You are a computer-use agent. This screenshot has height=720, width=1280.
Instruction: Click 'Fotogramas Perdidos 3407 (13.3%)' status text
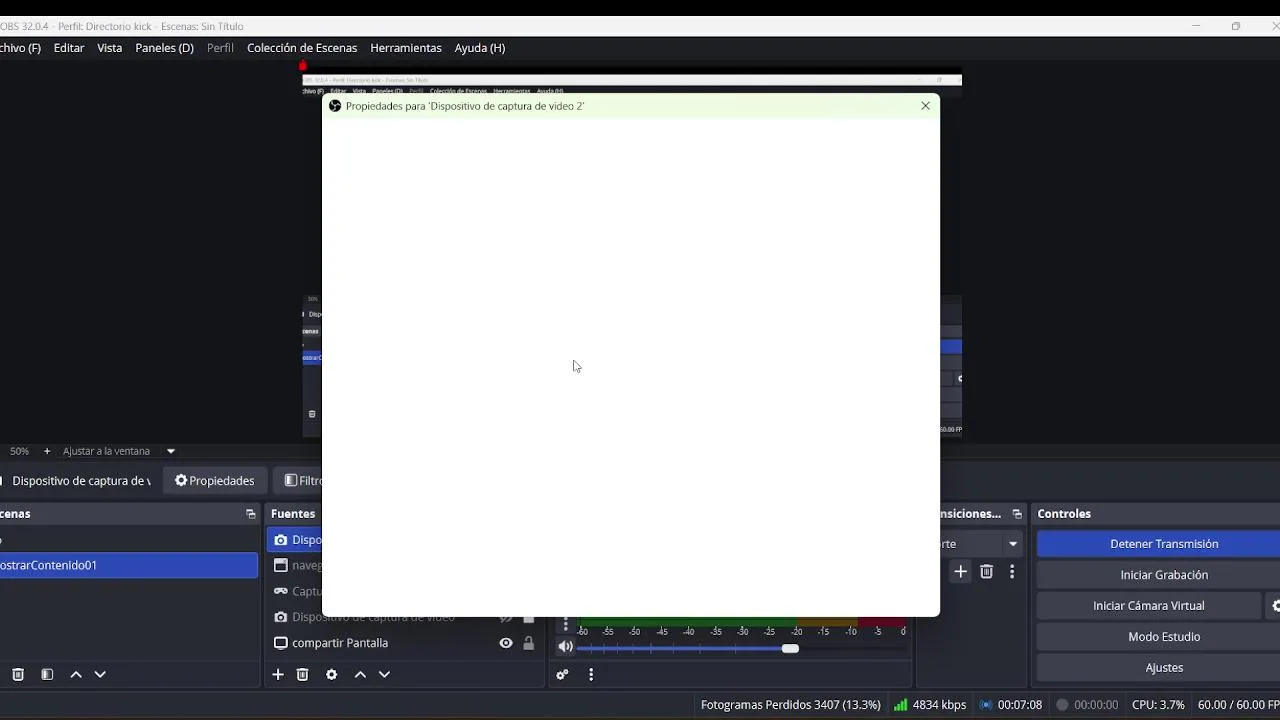tap(790, 705)
